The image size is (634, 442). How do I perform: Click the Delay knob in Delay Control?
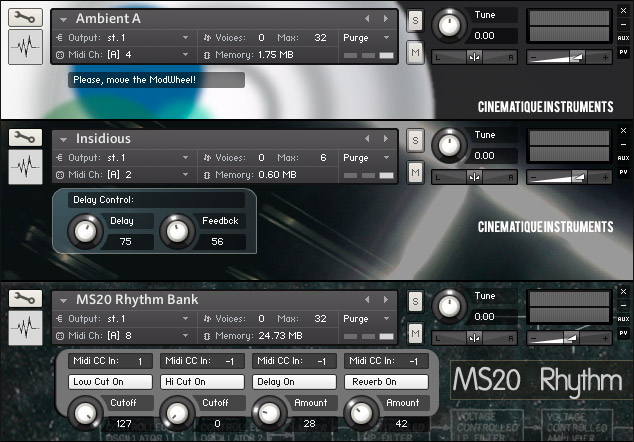click(85, 231)
